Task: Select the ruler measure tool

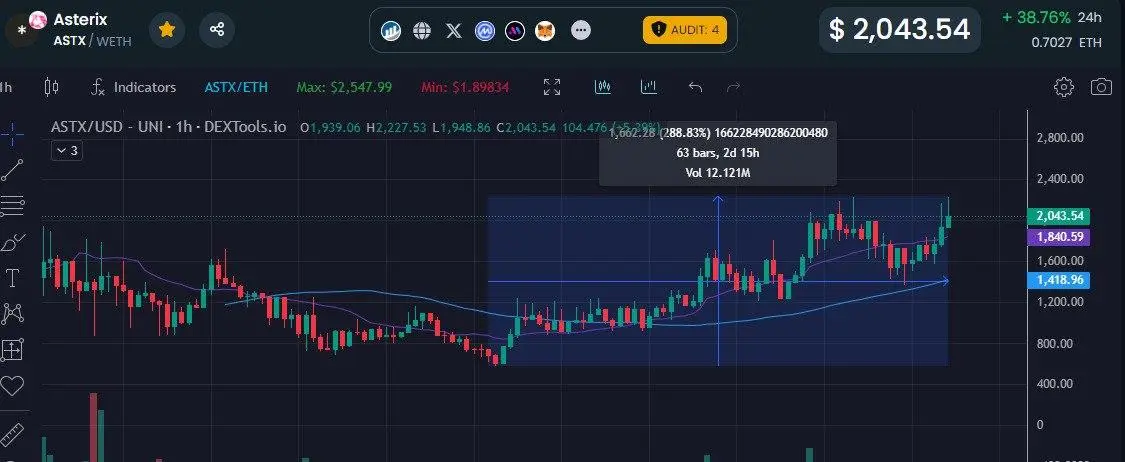Action: coord(11,435)
